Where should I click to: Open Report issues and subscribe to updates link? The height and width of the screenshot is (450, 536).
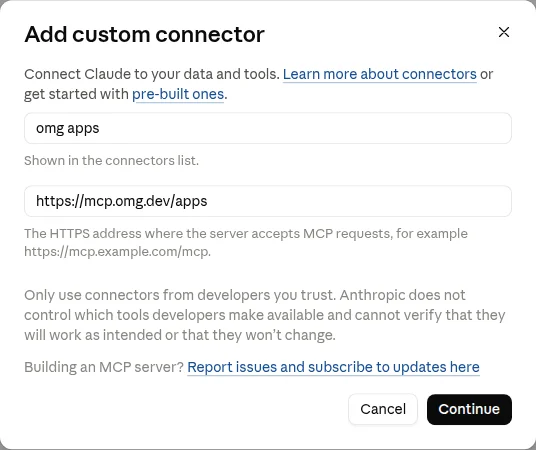click(333, 367)
